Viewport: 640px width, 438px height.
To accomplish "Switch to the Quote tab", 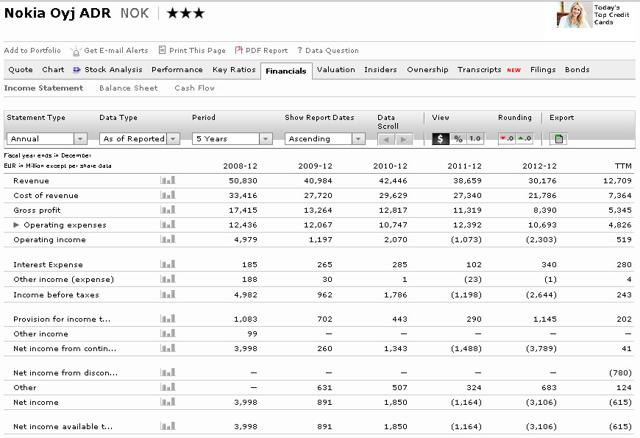I will [x=20, y=69].
